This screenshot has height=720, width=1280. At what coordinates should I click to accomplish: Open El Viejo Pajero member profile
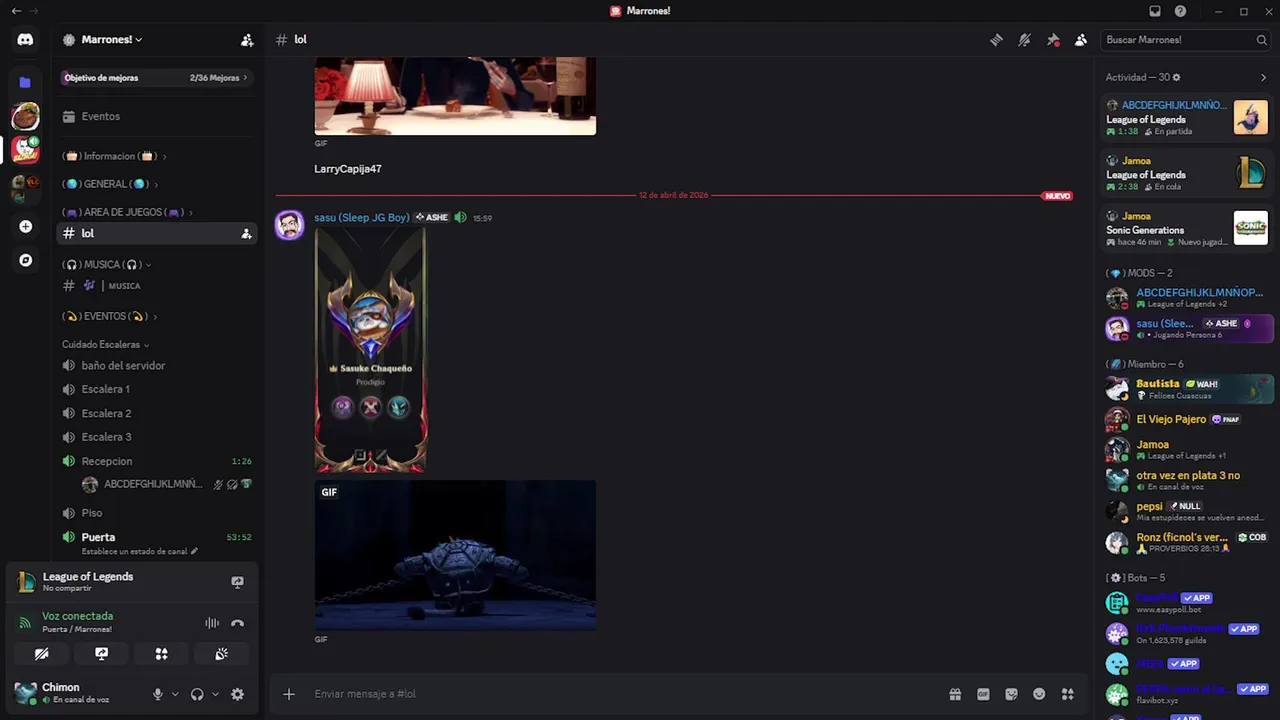click(x=1188, y=419)
